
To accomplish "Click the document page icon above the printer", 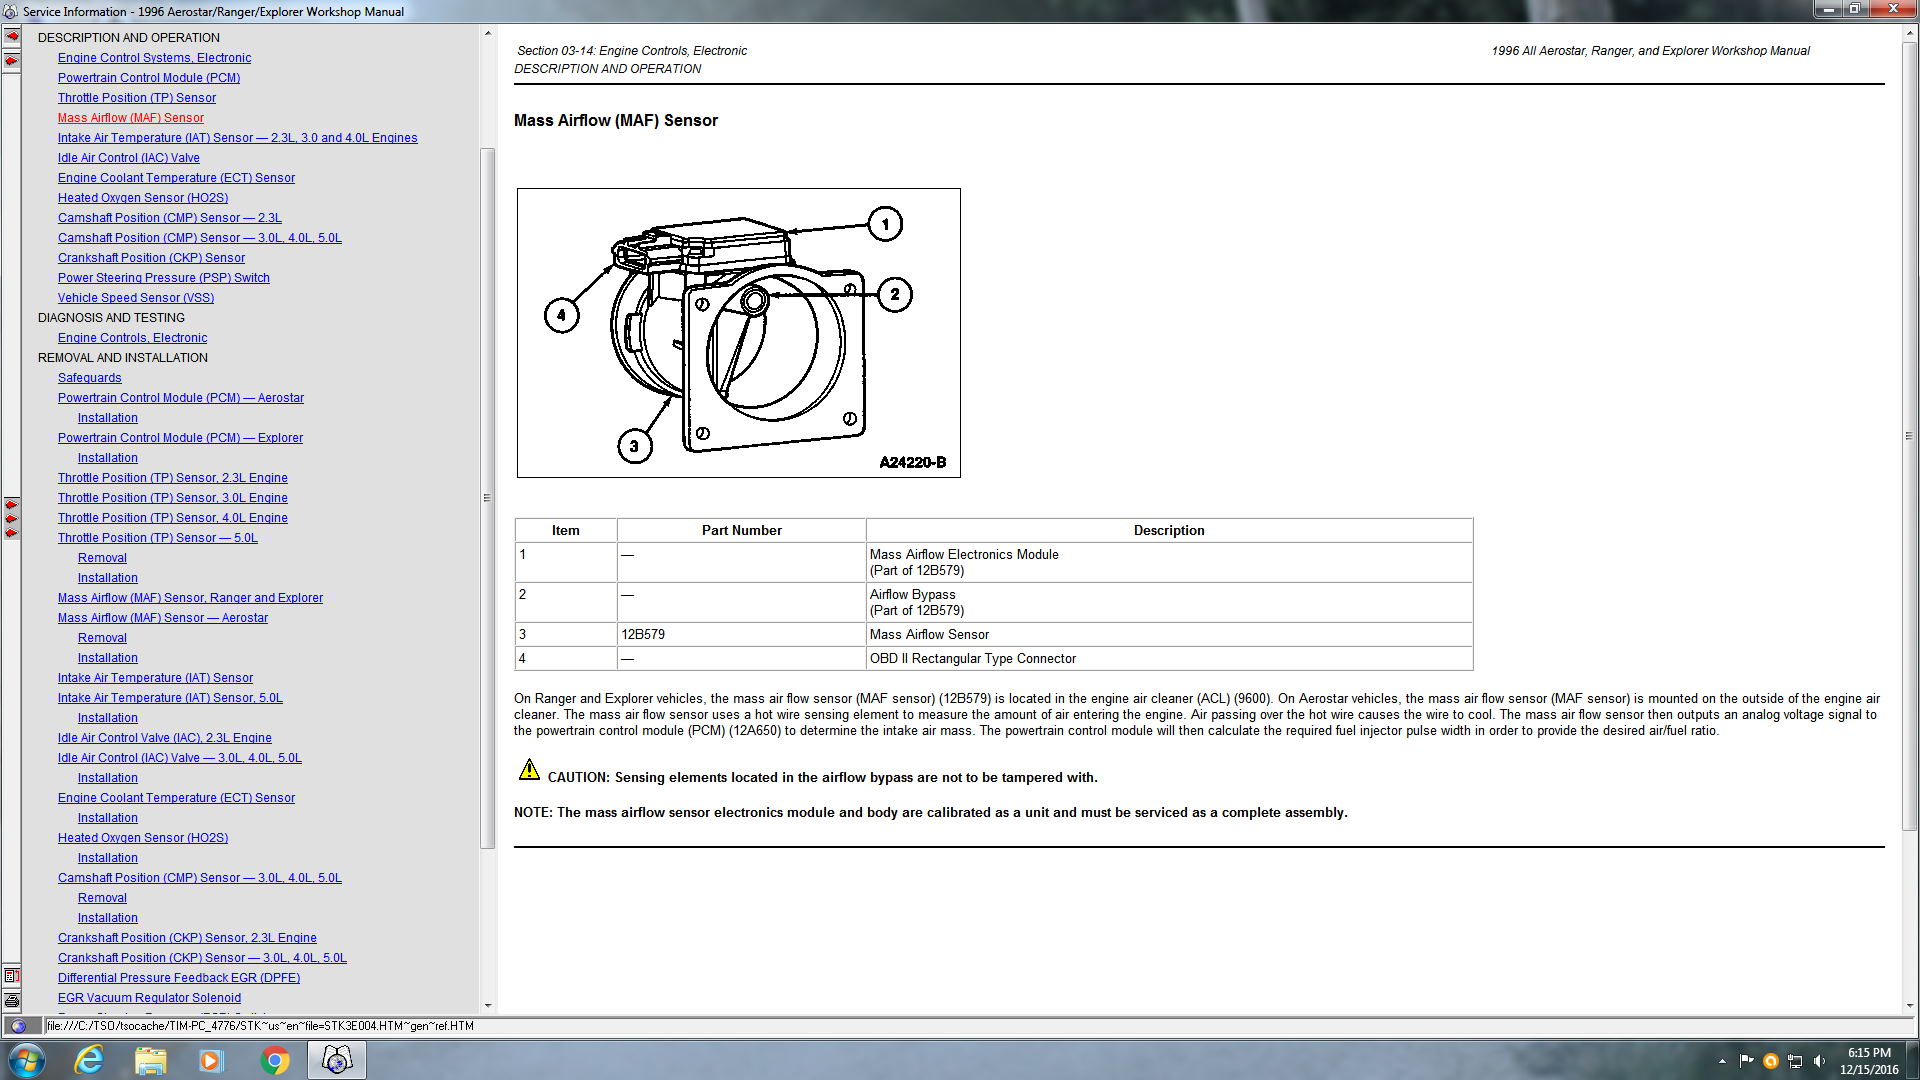I will tap(12, 975).
